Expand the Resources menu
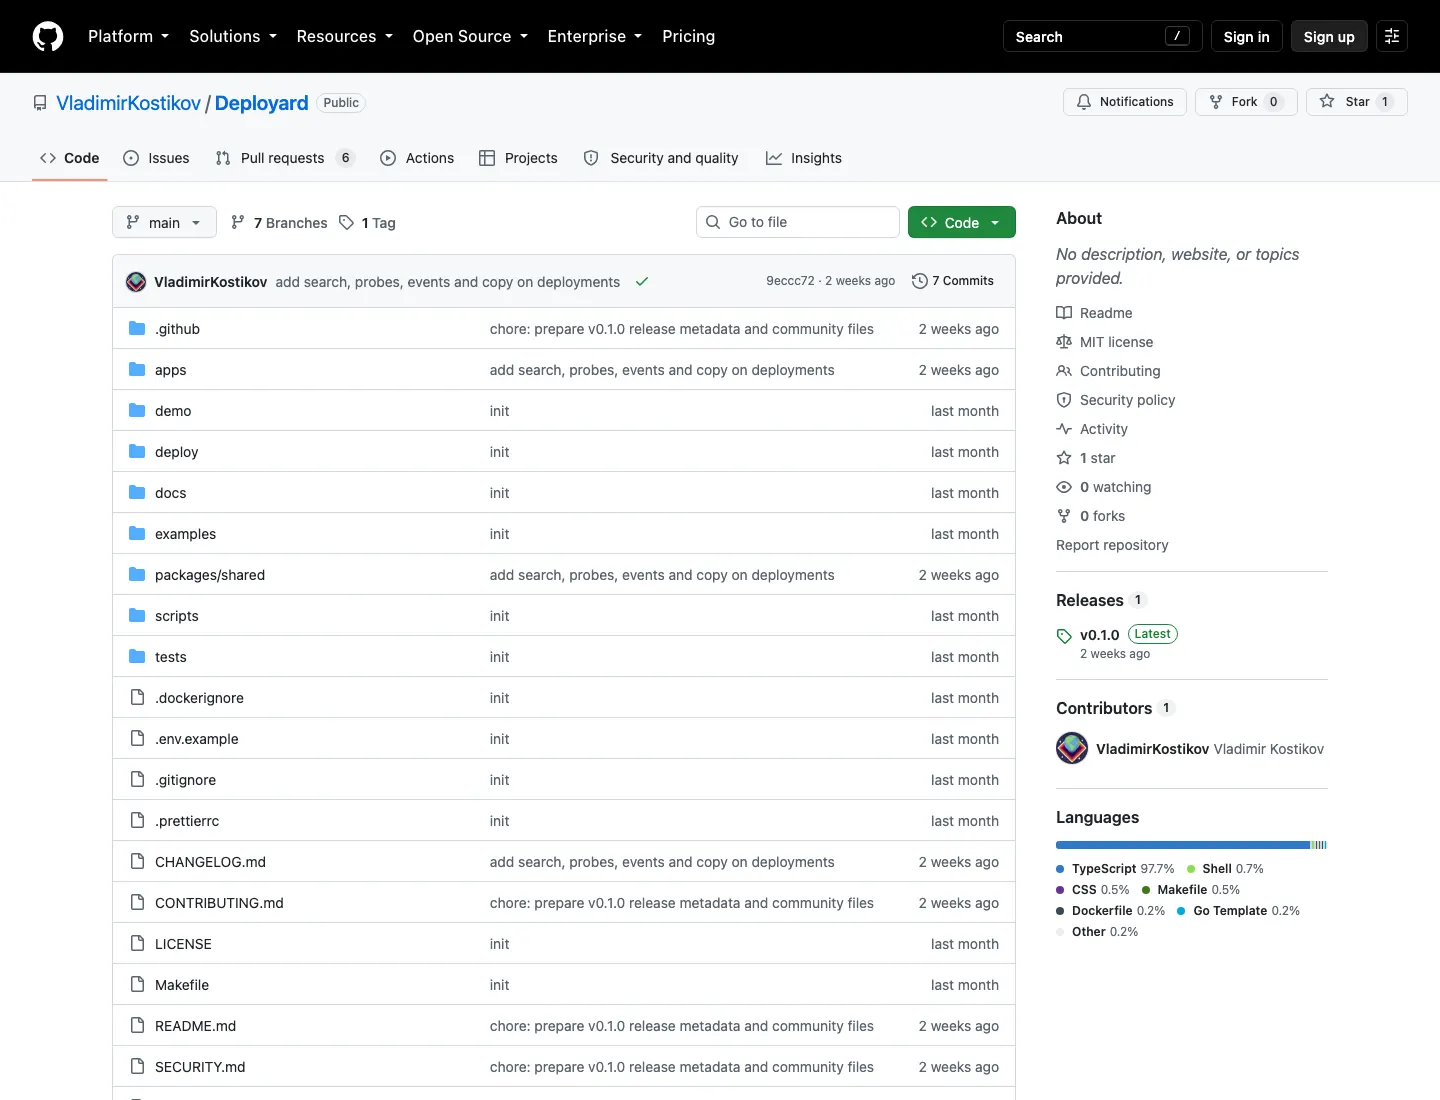 click(x=345, y=36)
